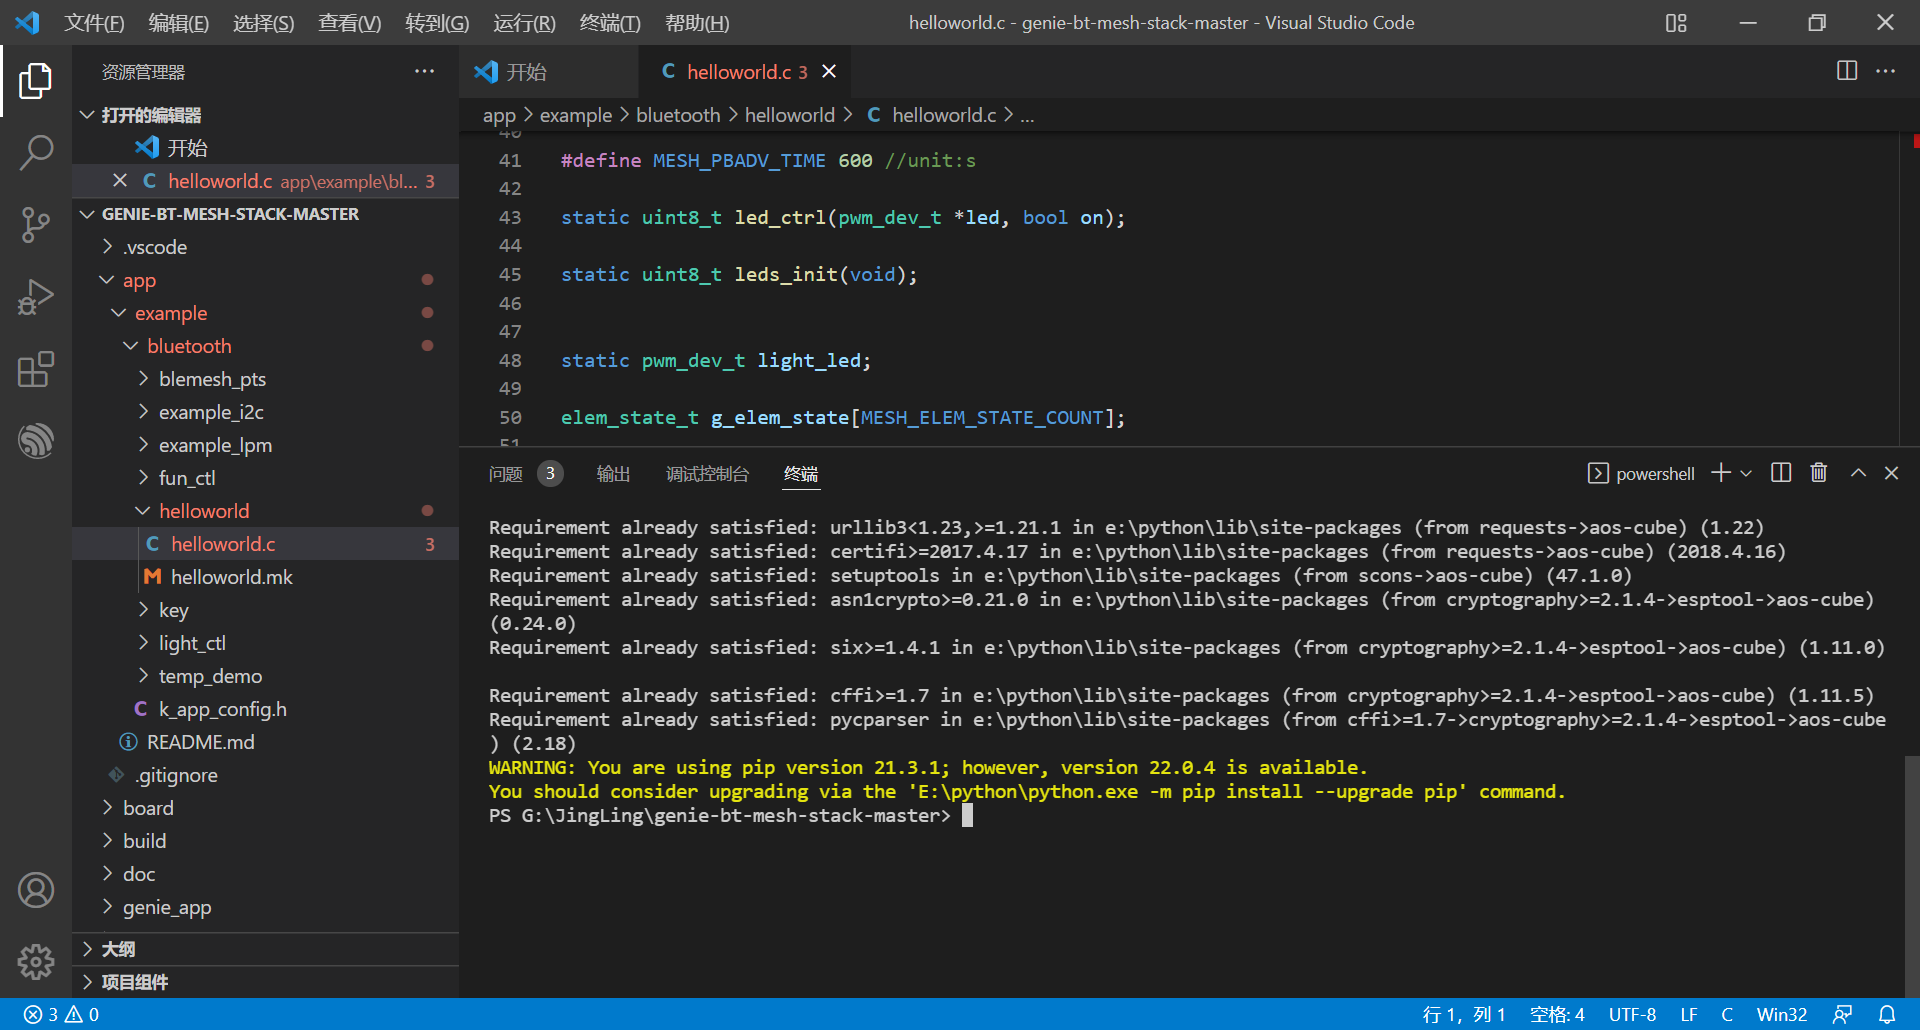Open the Extensions view
The height and width of the screenshot is (1030, 1920).
coord(36,369)
